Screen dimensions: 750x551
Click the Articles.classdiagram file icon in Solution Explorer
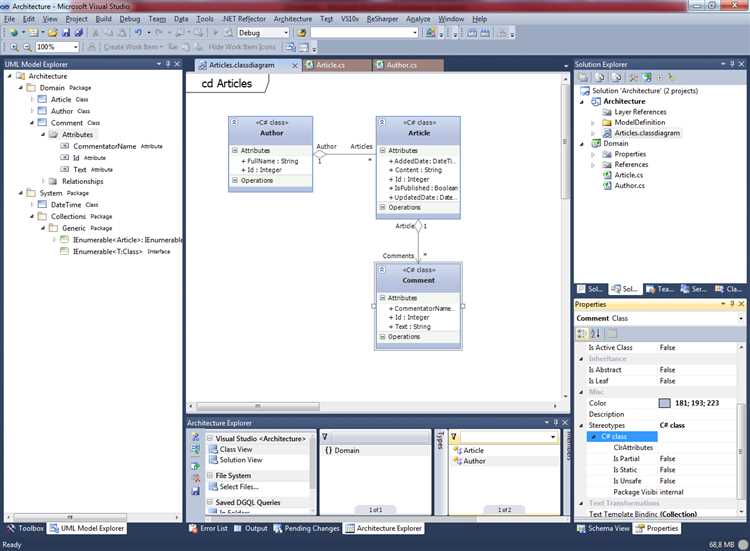pos(607,133)
